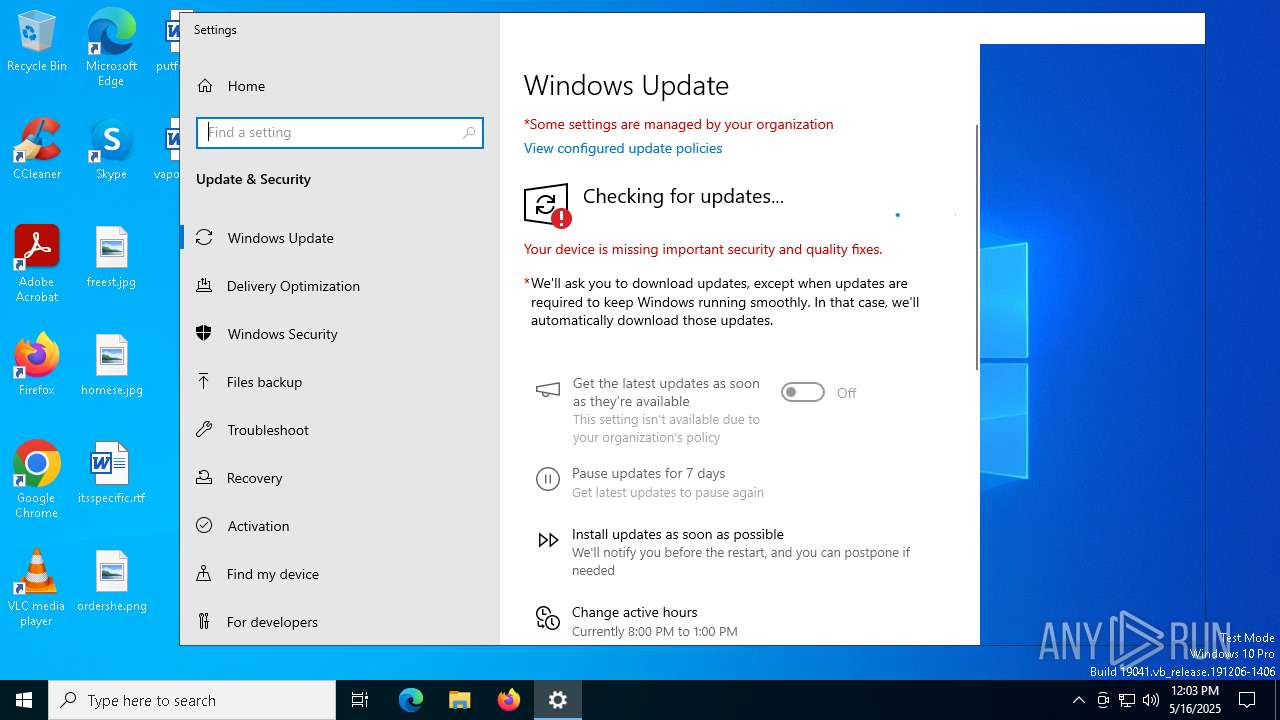The width and height of the screenshot is (1280, 720).
Task: Launch Google Chrome desktop shortcut
Action: 37,480
